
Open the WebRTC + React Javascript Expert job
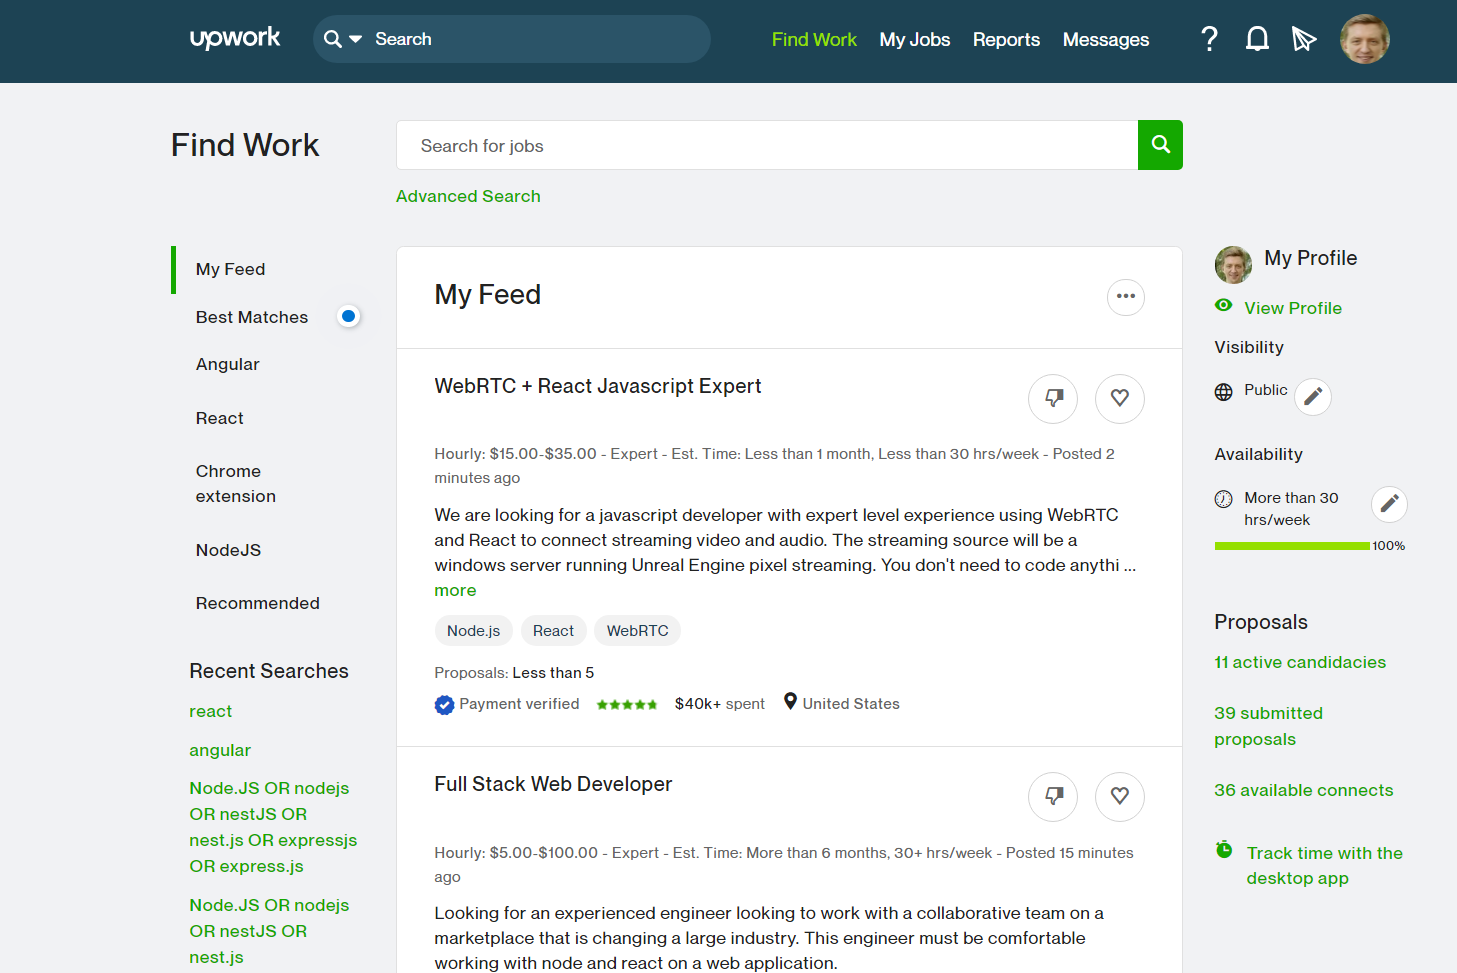[x=597, y=386]
